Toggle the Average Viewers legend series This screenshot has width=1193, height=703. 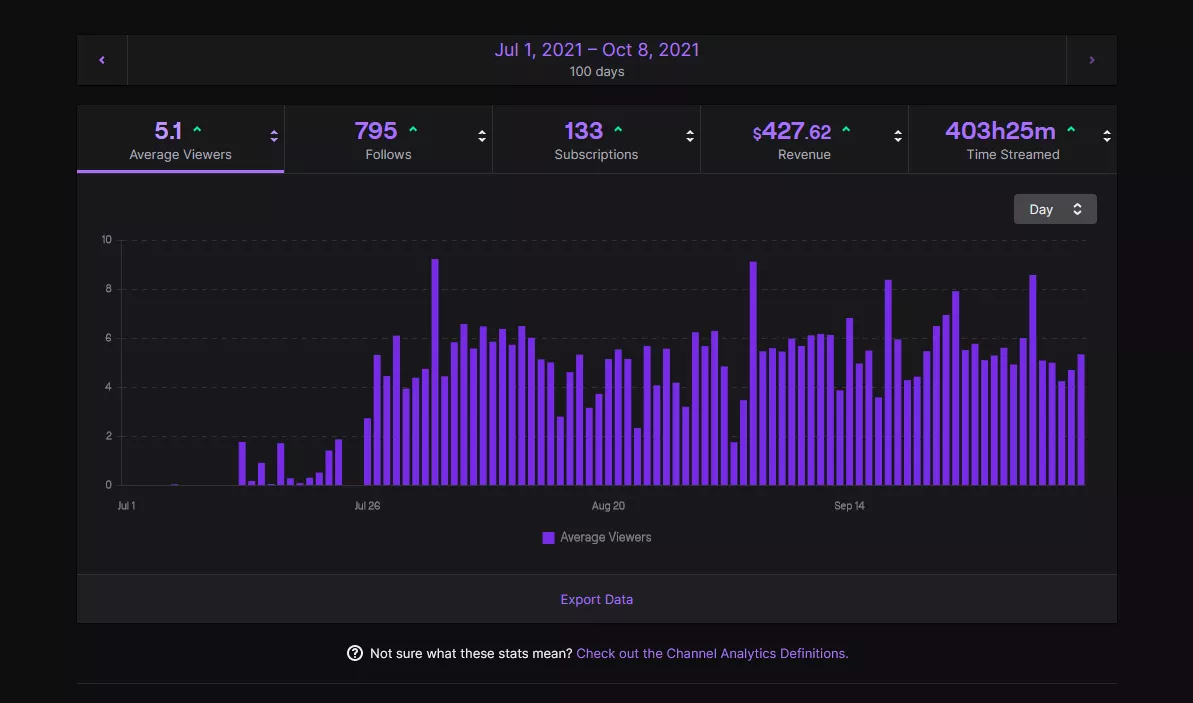click(596, 537)
